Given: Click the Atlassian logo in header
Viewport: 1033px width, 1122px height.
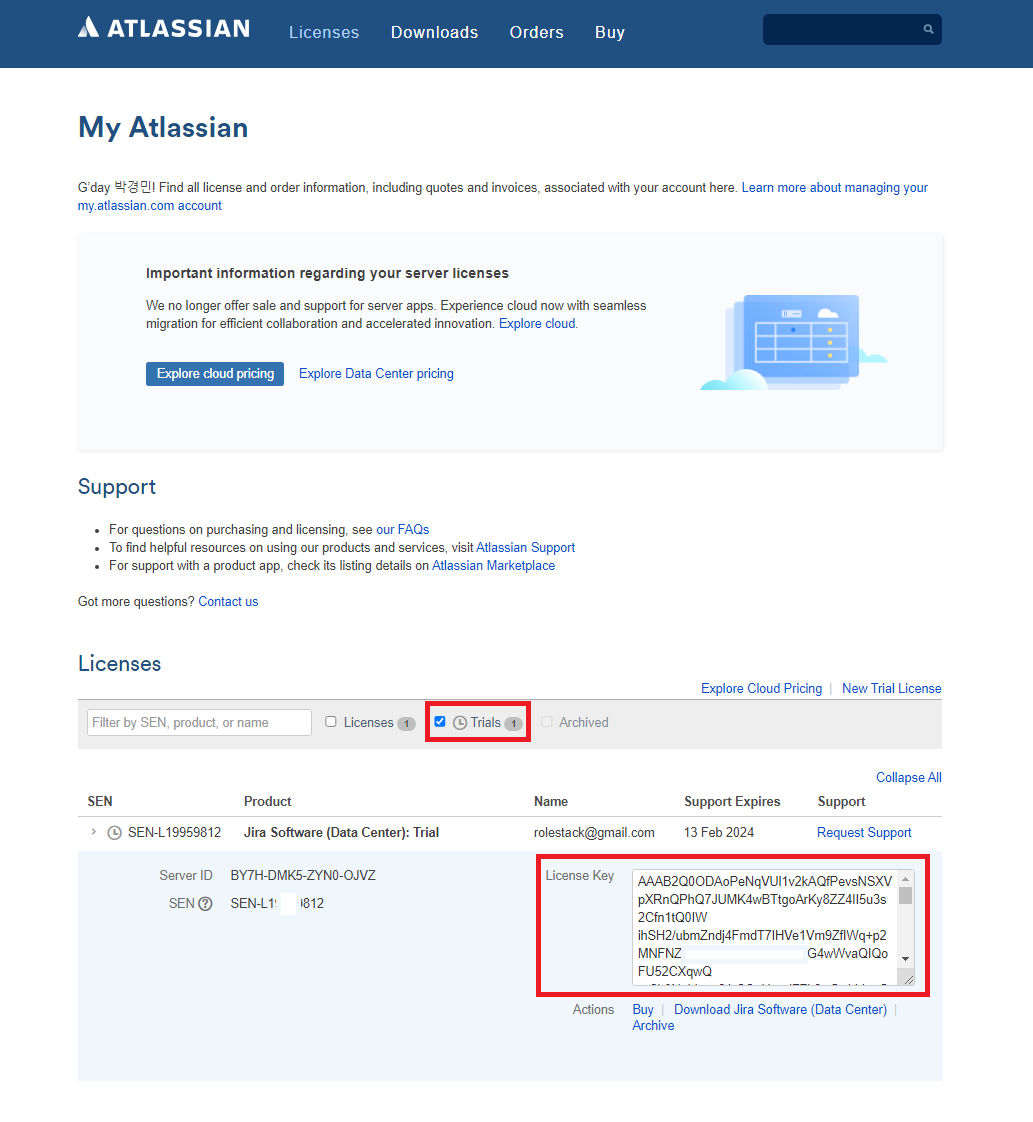Looking at the screenshot, I should click(164, 28).
